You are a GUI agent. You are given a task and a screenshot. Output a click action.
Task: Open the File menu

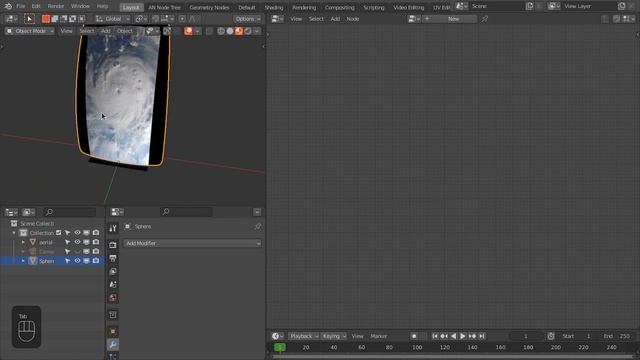click(20, 7)
